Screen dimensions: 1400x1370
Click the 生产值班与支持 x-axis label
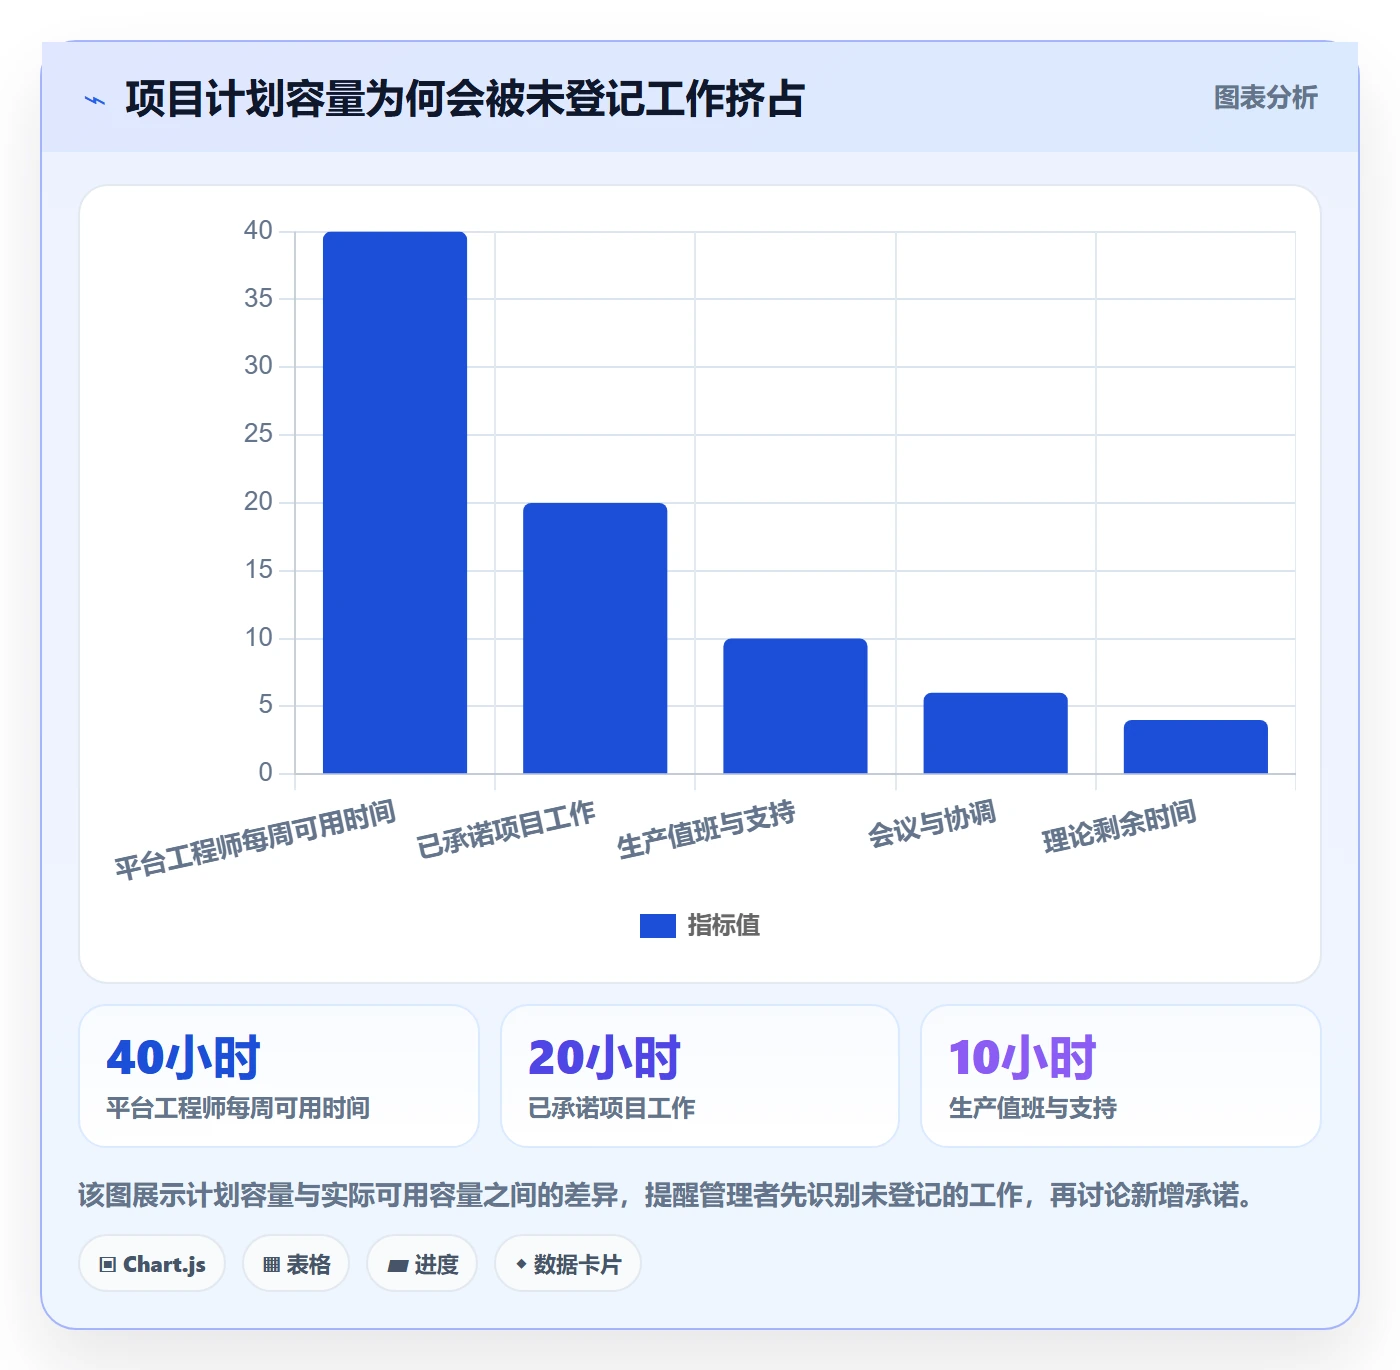point(706,829)
